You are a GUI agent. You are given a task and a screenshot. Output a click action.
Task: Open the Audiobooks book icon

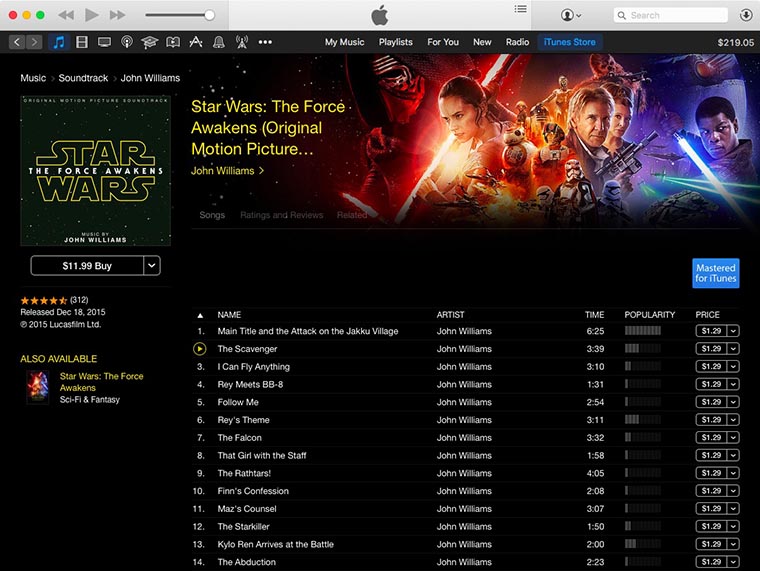click(x=173, y=42)
